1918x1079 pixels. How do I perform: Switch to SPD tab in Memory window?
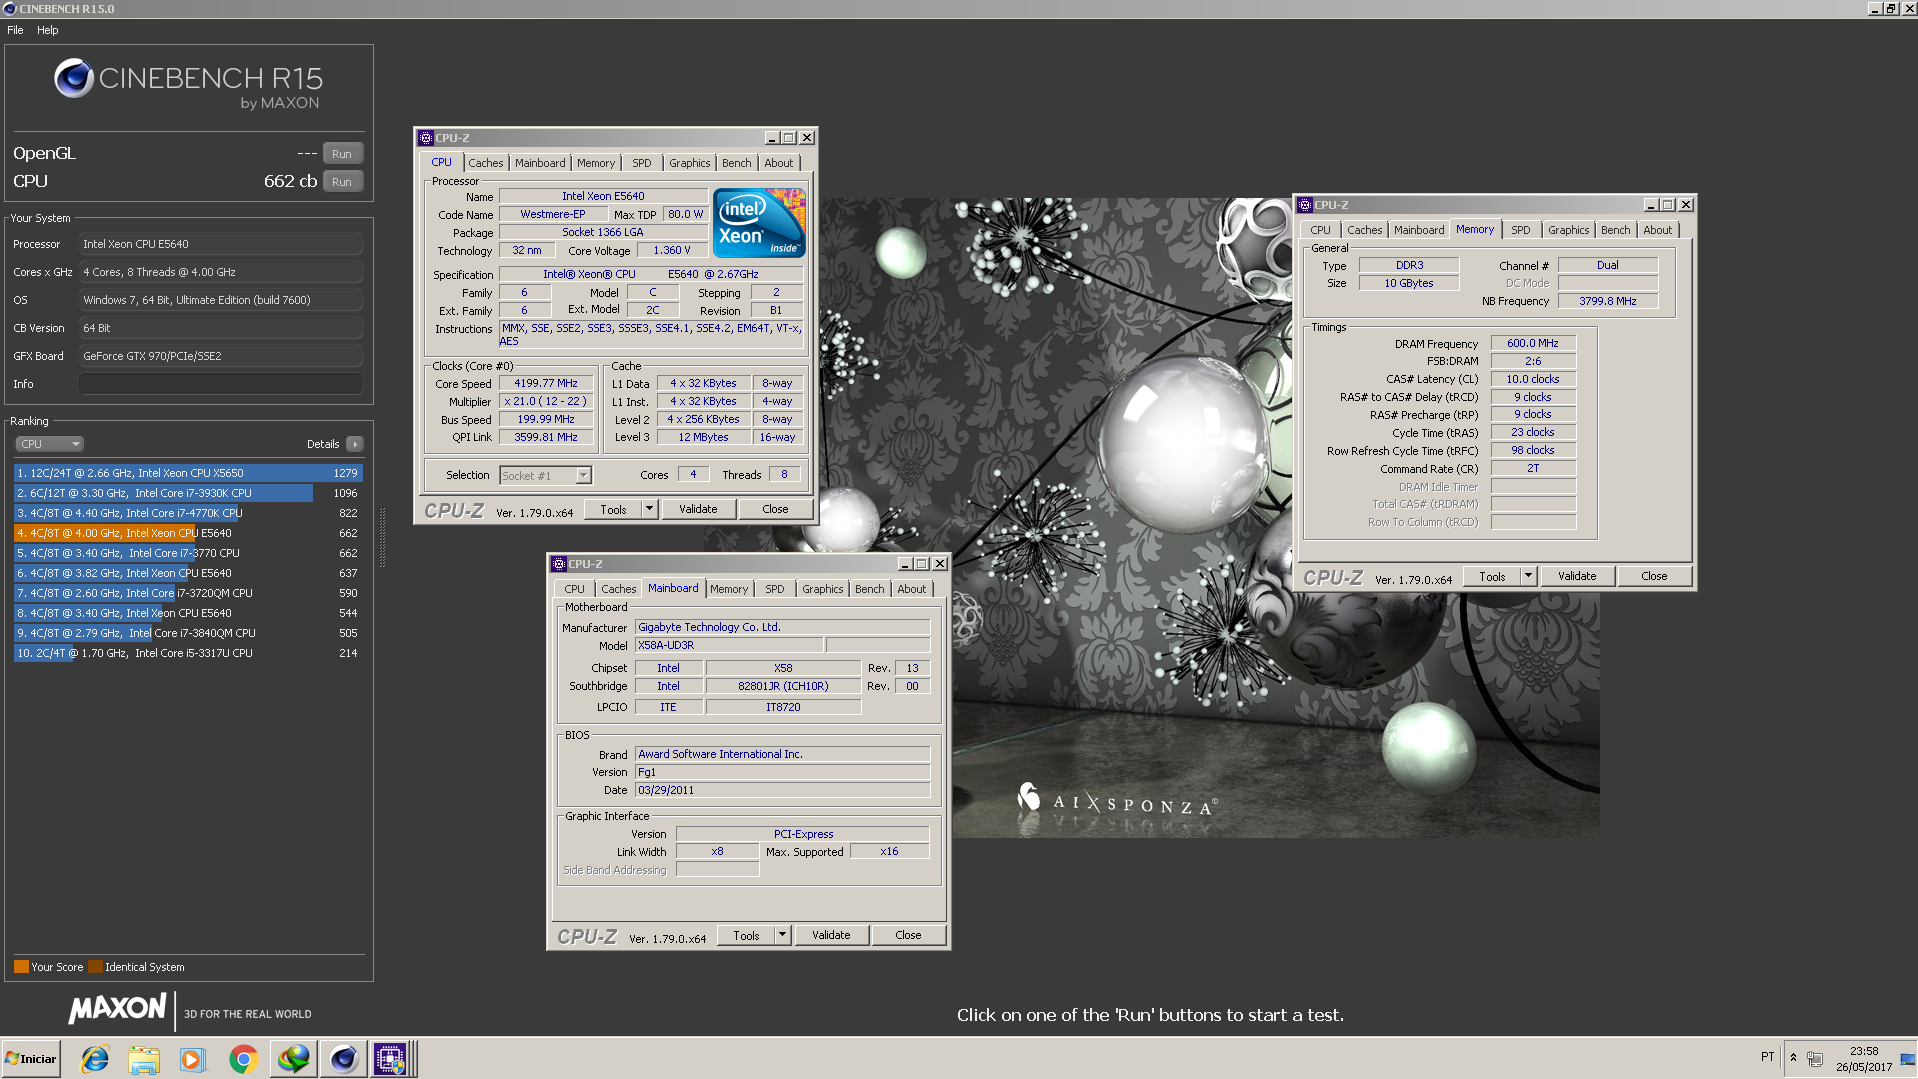click(1520, 230)
